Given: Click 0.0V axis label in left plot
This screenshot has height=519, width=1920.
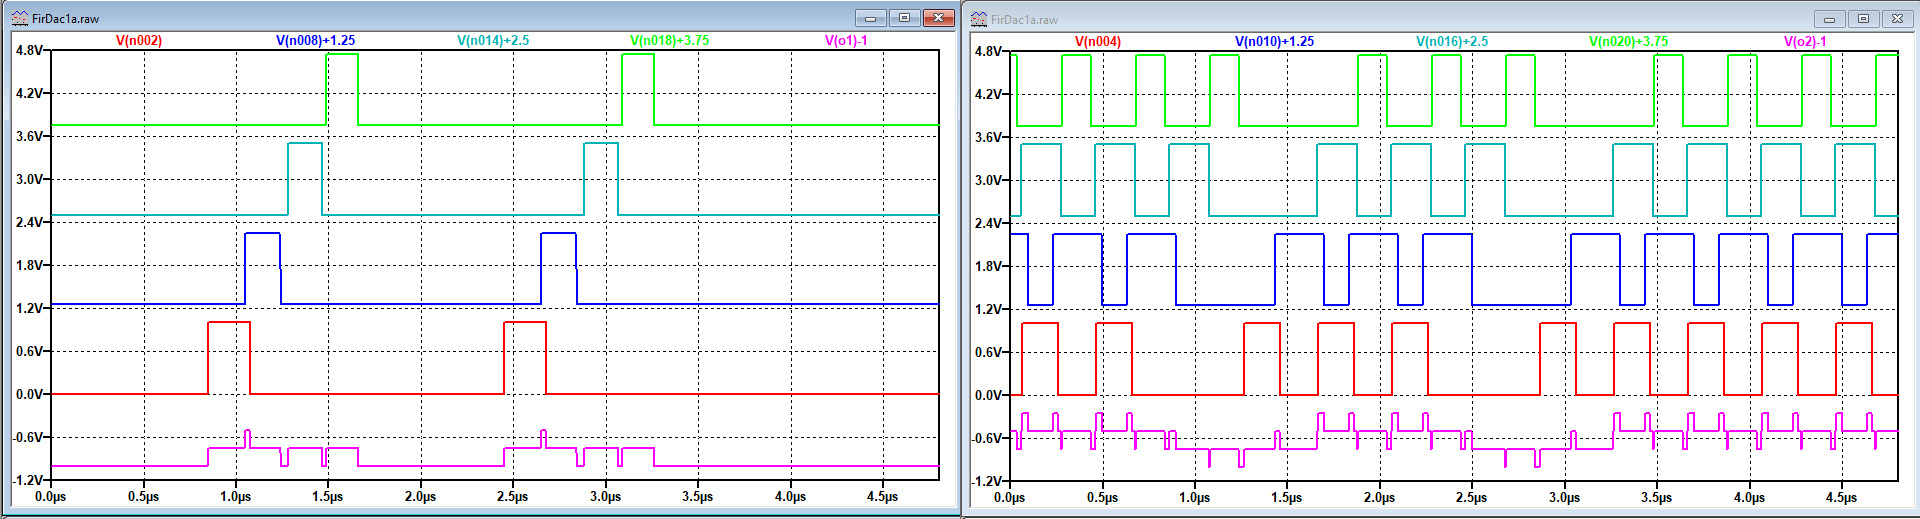Looking at the screenshot, I should coord(29,394).
